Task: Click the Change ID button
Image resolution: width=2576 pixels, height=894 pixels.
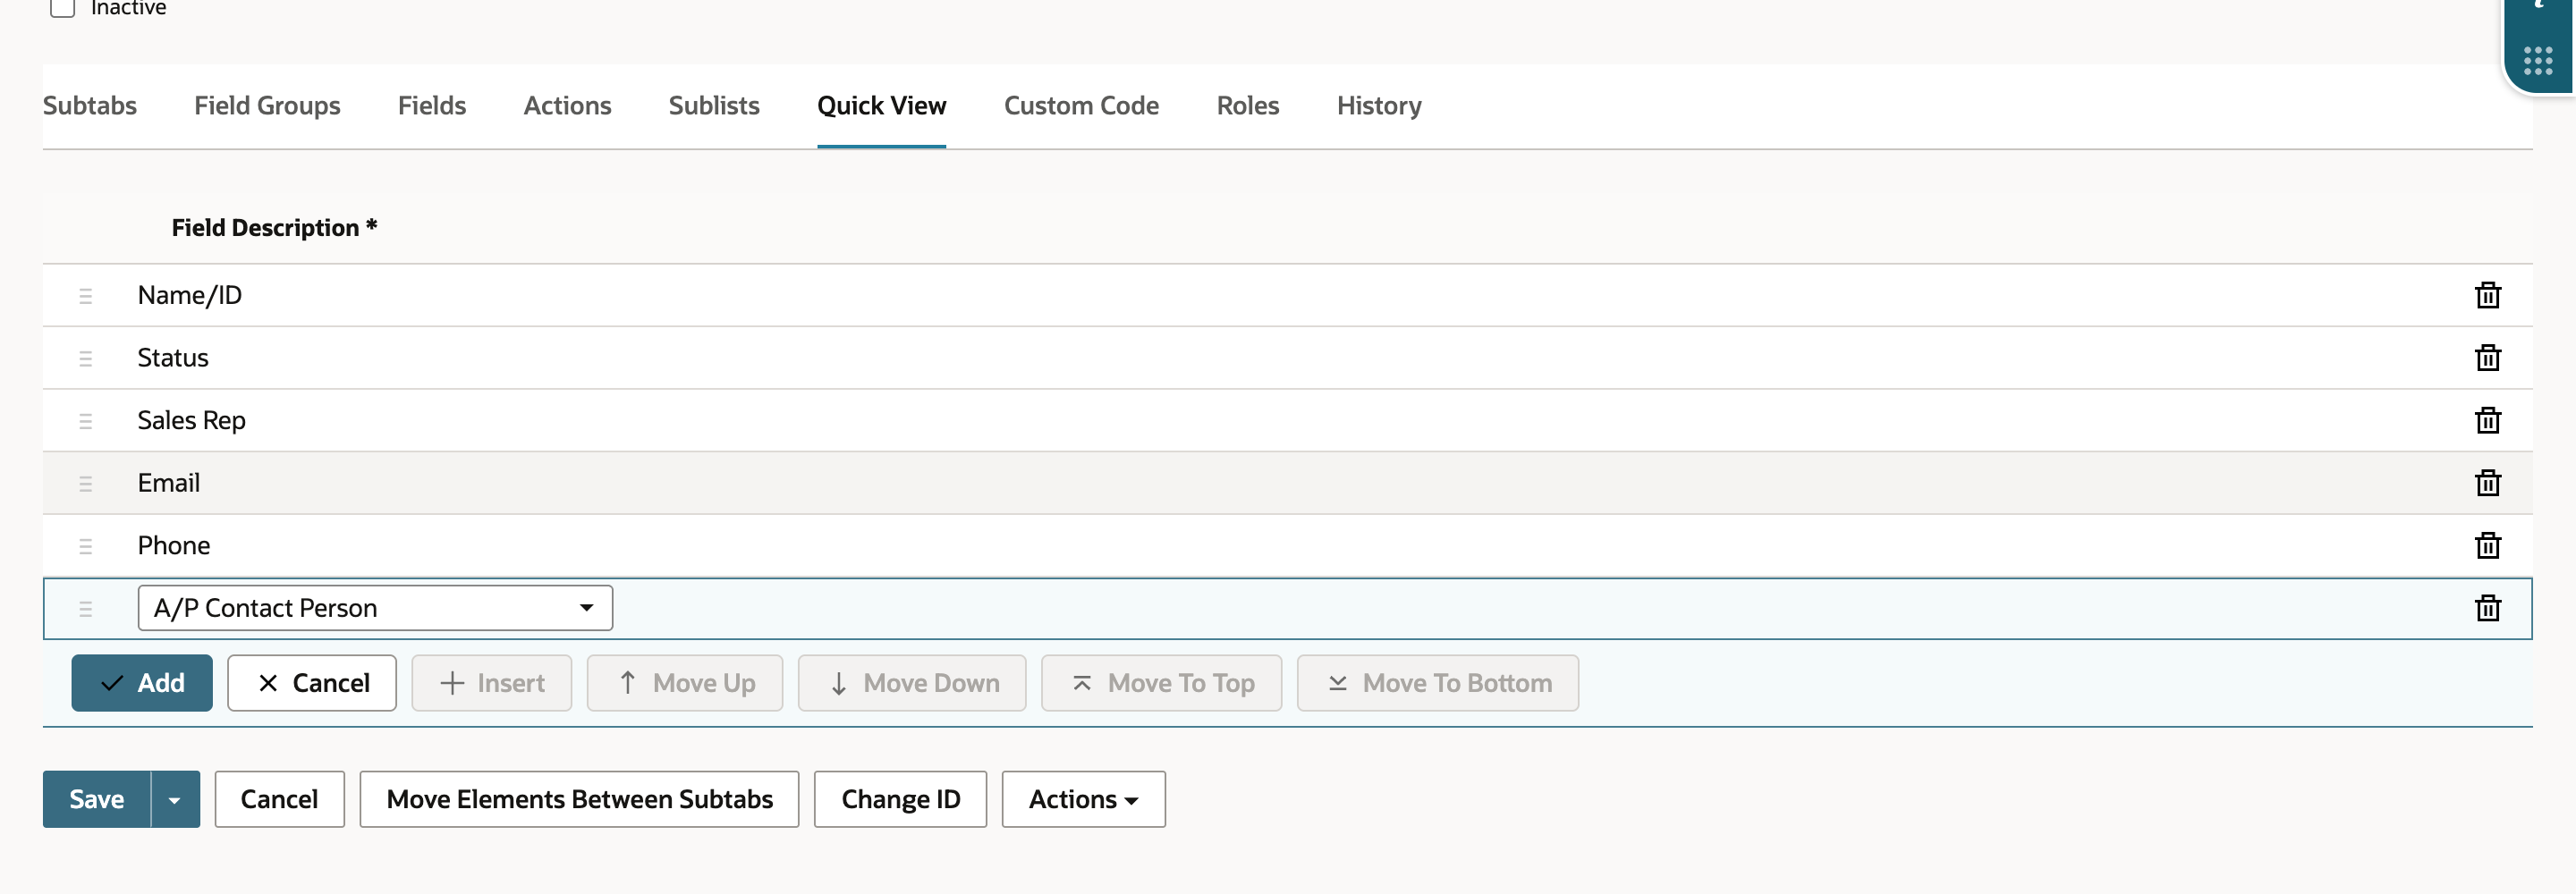Action: 900,799
